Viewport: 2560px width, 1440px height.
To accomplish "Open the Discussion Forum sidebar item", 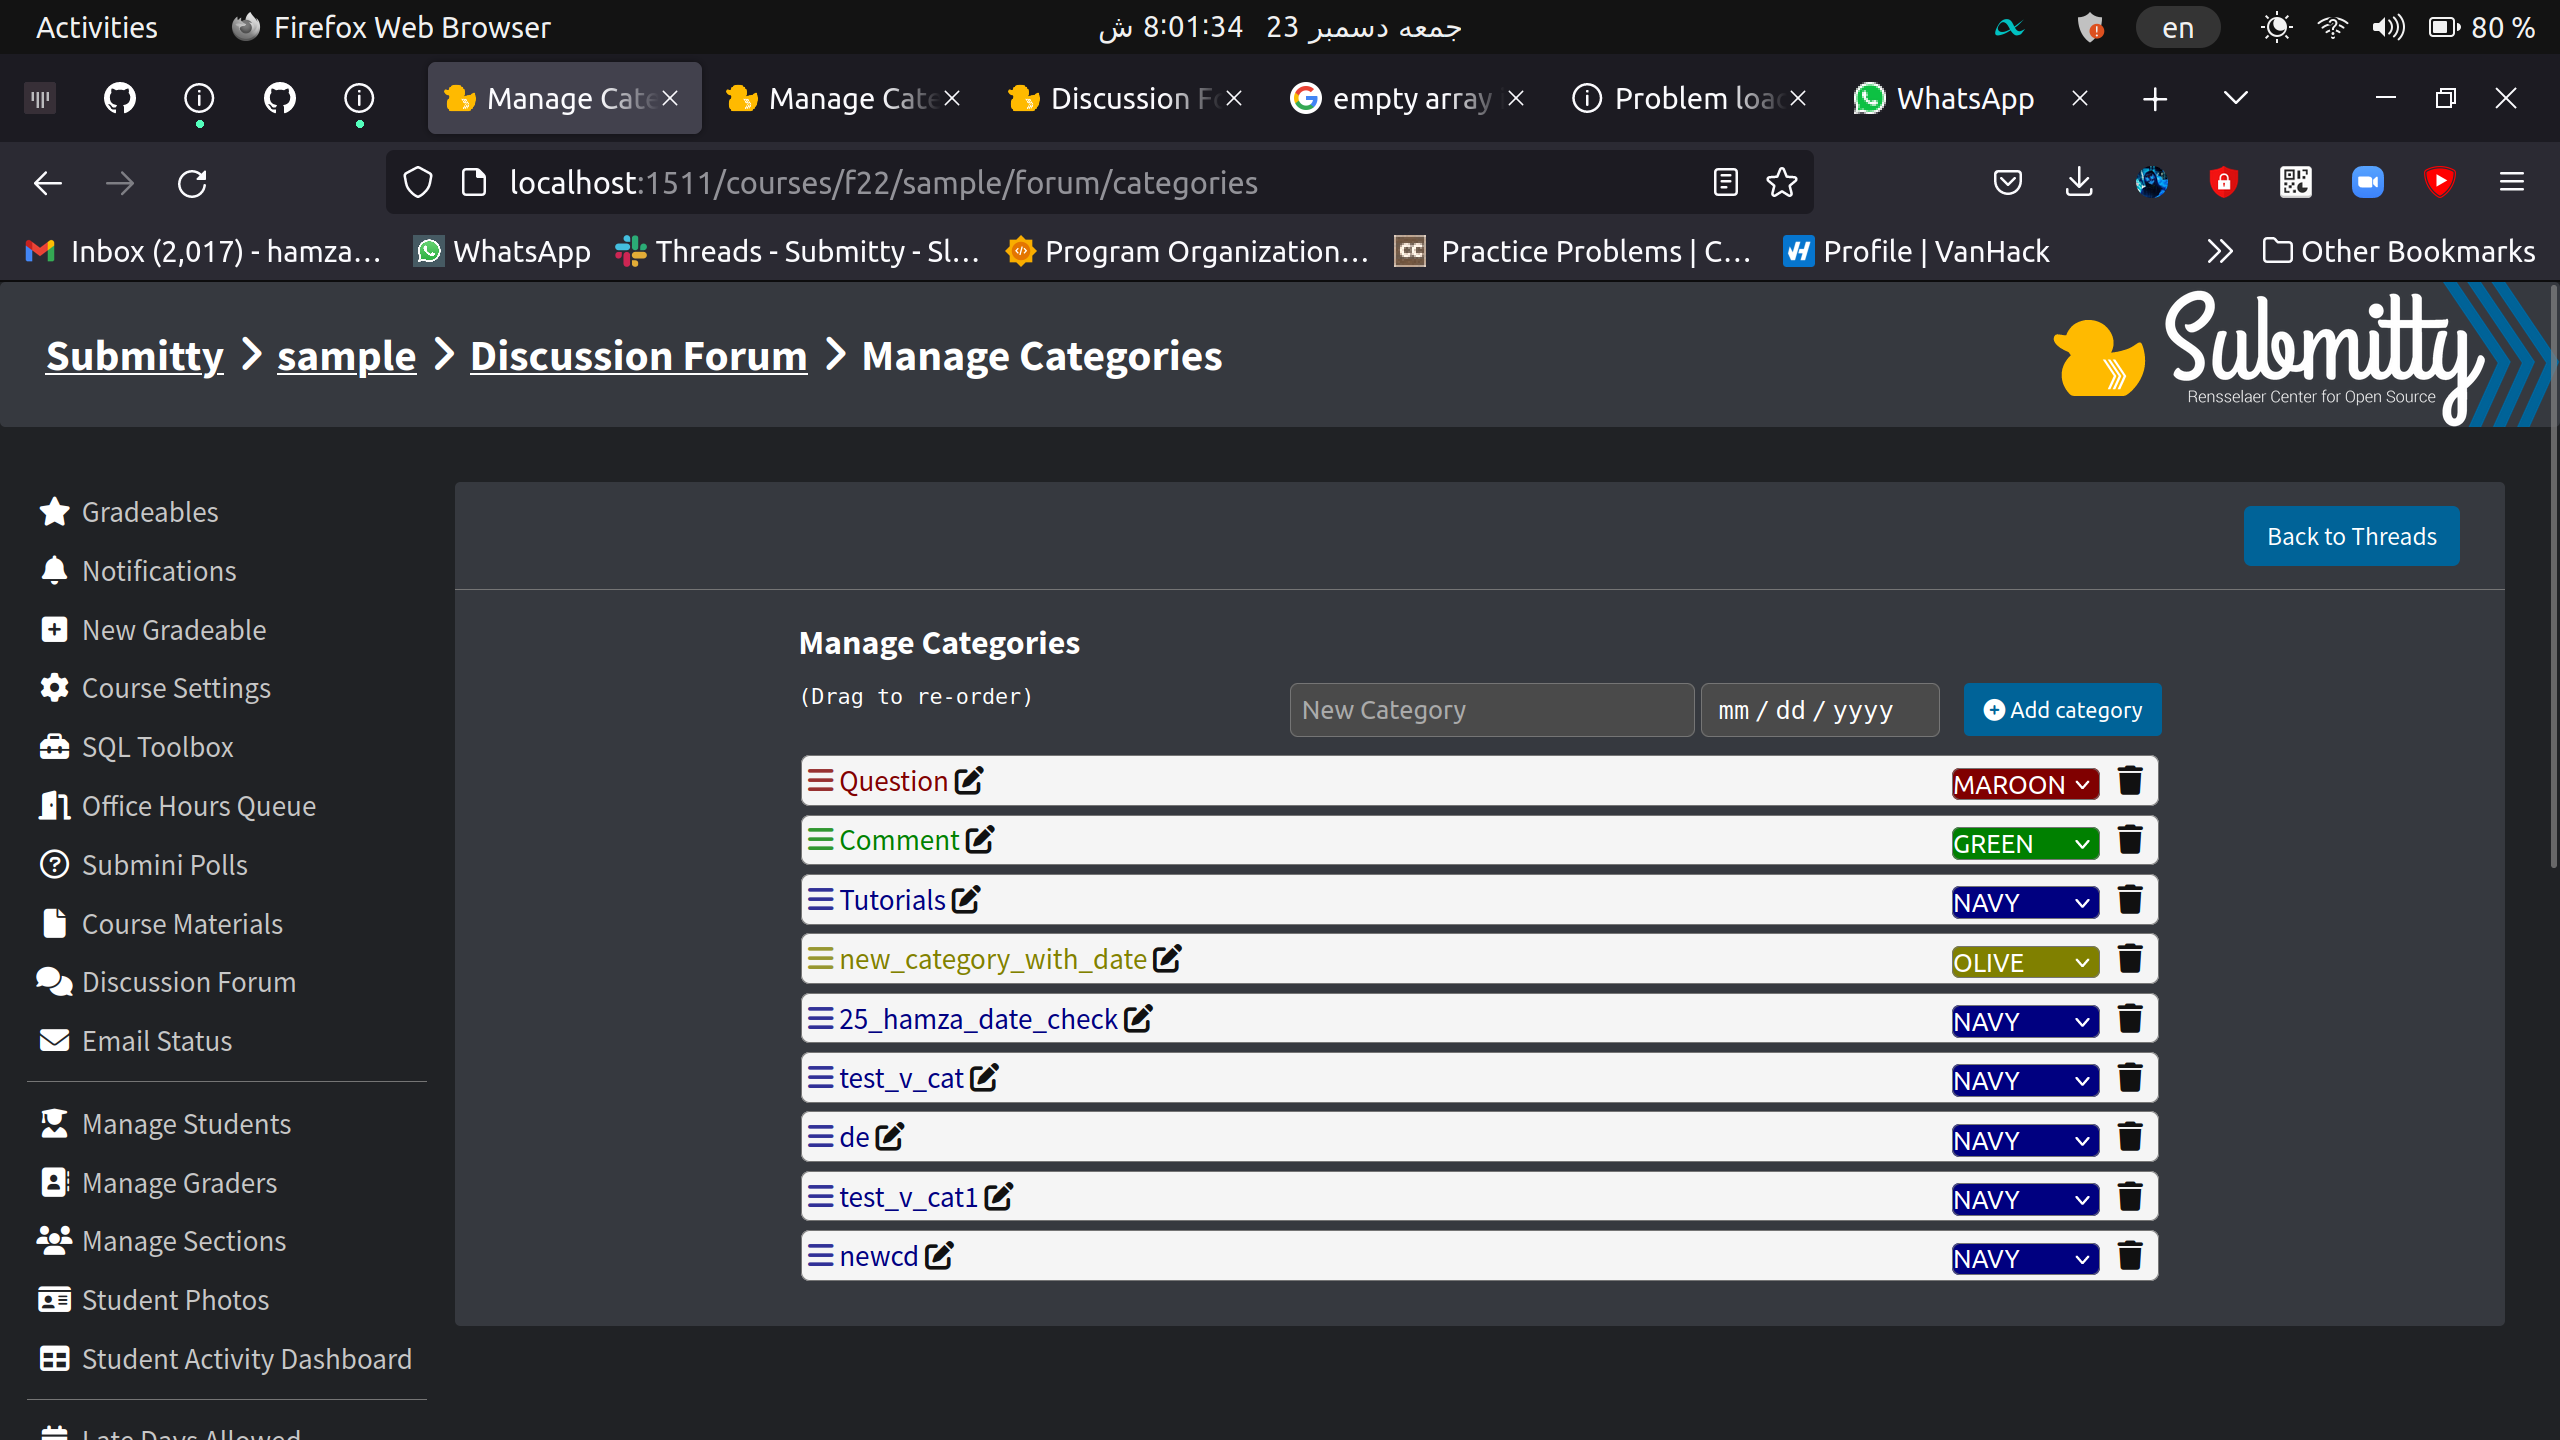I will [188, 981].
